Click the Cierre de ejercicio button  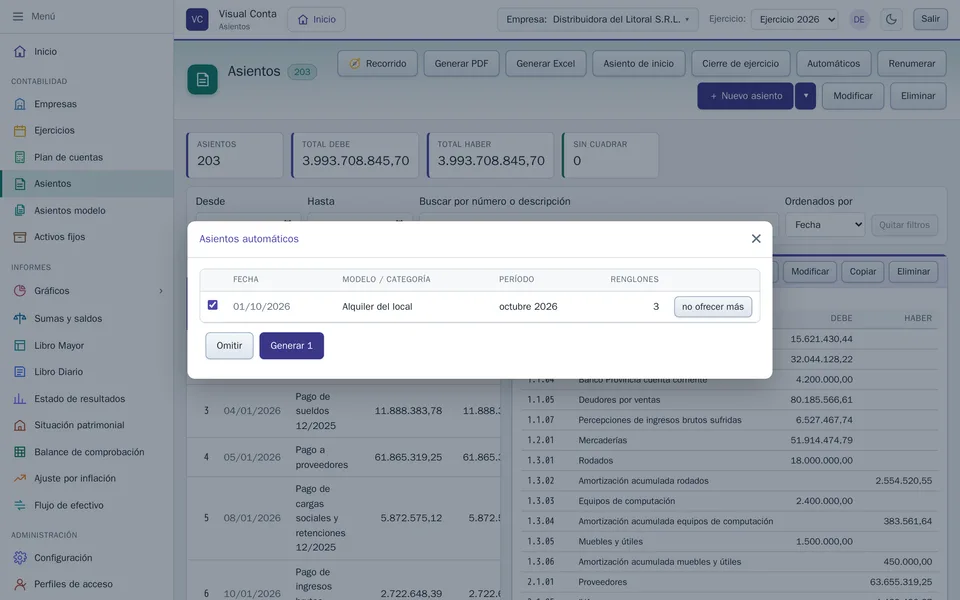click(741, 64)
